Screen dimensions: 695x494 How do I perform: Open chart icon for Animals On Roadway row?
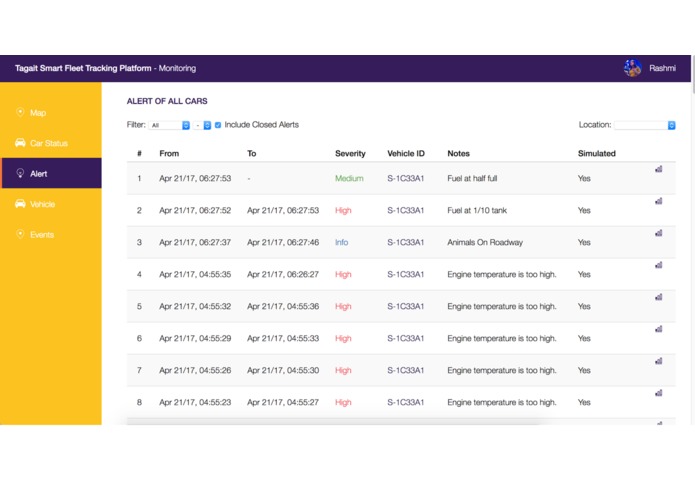(x=659, y=233)
